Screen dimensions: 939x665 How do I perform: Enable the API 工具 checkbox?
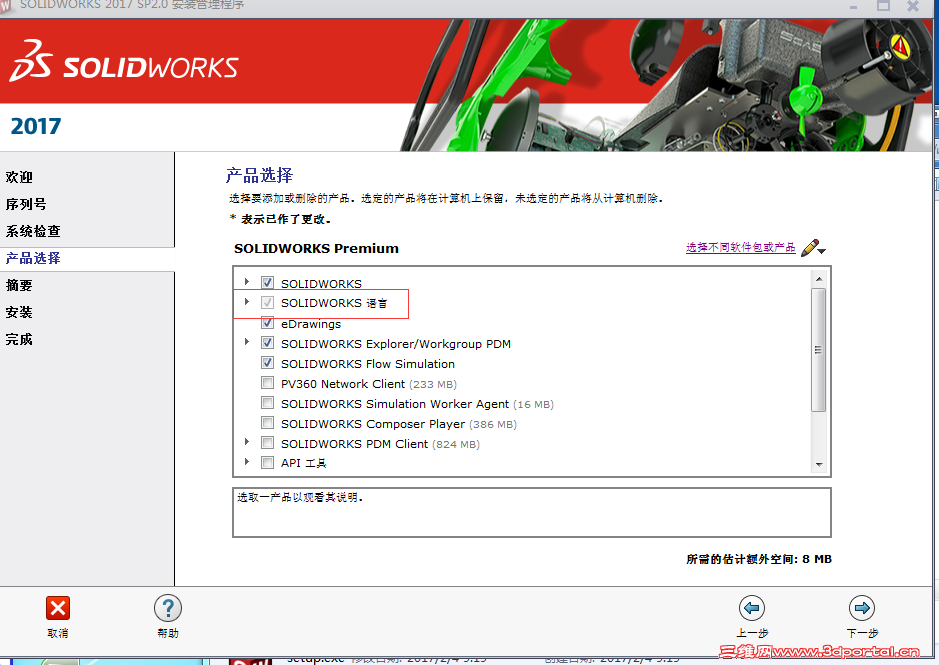click(x=267, y=463)
